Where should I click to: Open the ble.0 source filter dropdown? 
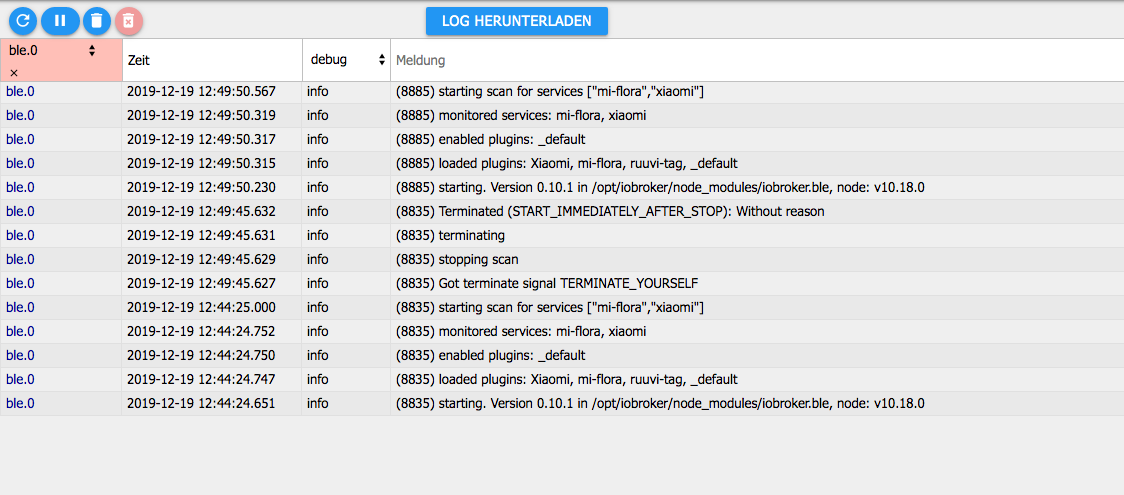coord(52,50)
